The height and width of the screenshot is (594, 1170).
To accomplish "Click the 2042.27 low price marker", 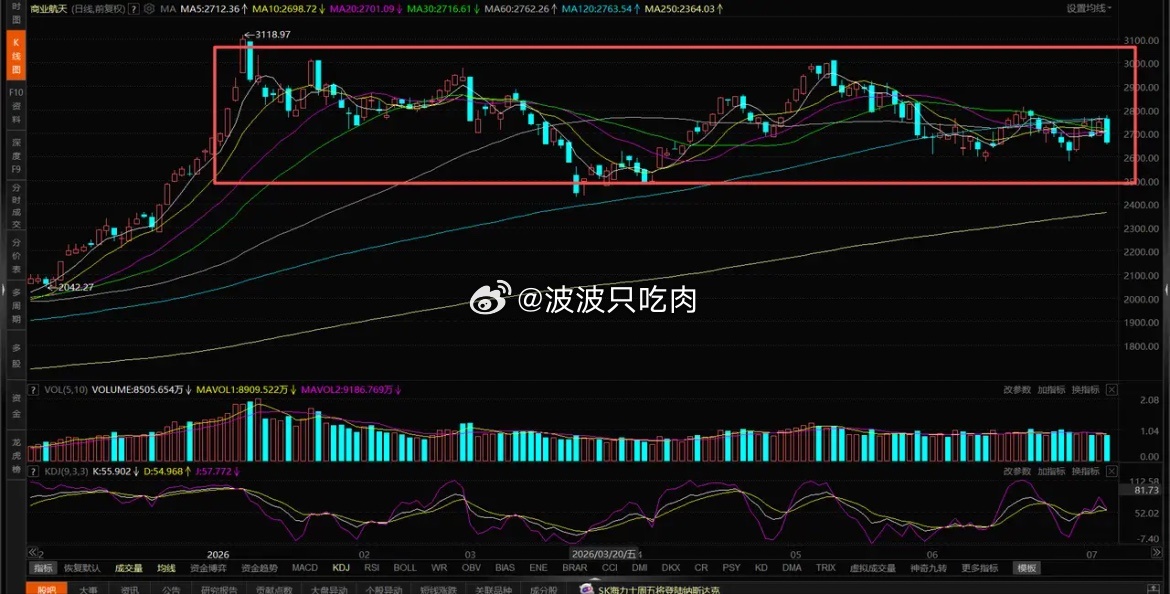I will [72, 287].
